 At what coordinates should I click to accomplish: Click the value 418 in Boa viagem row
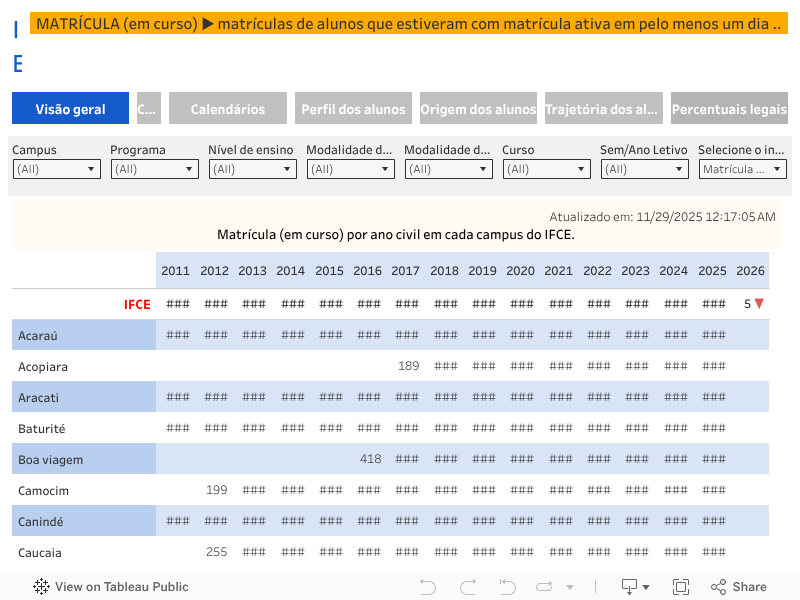click(370, 458)
